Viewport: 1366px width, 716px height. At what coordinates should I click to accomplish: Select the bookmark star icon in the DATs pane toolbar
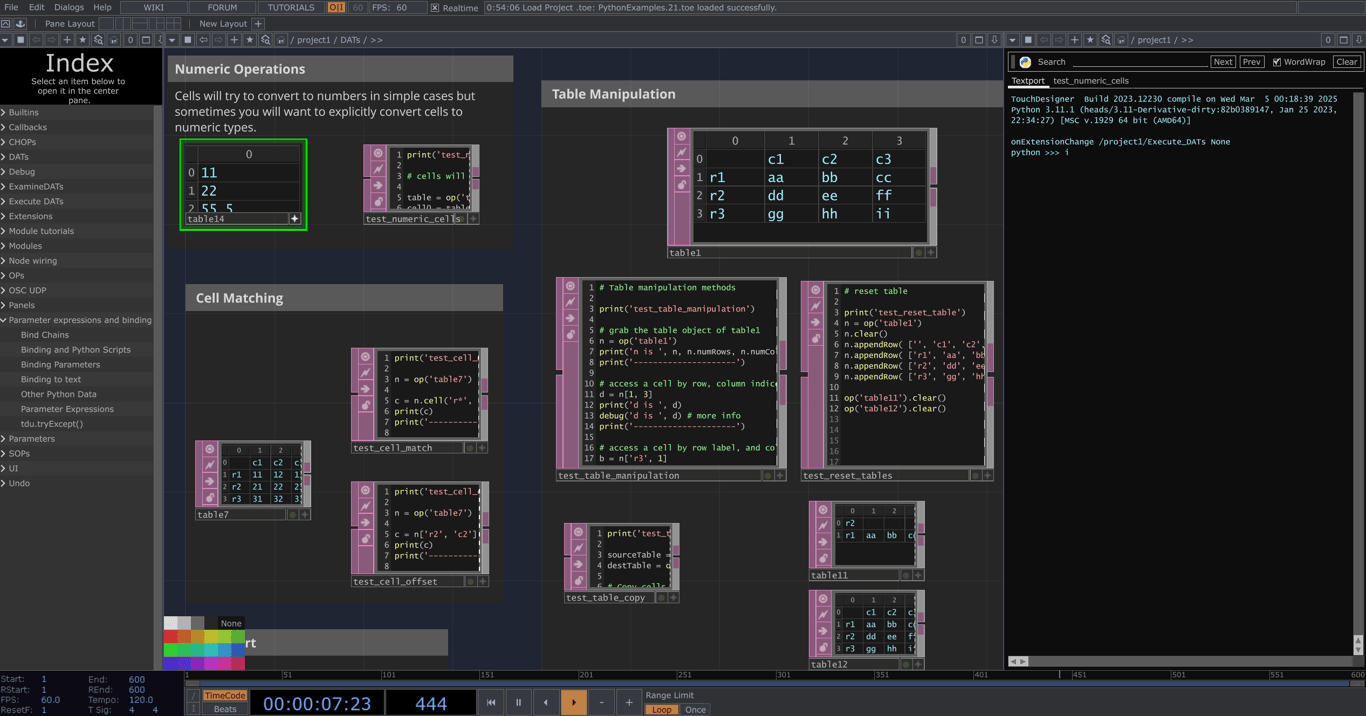pyautogui.click(x=249, y=40)
